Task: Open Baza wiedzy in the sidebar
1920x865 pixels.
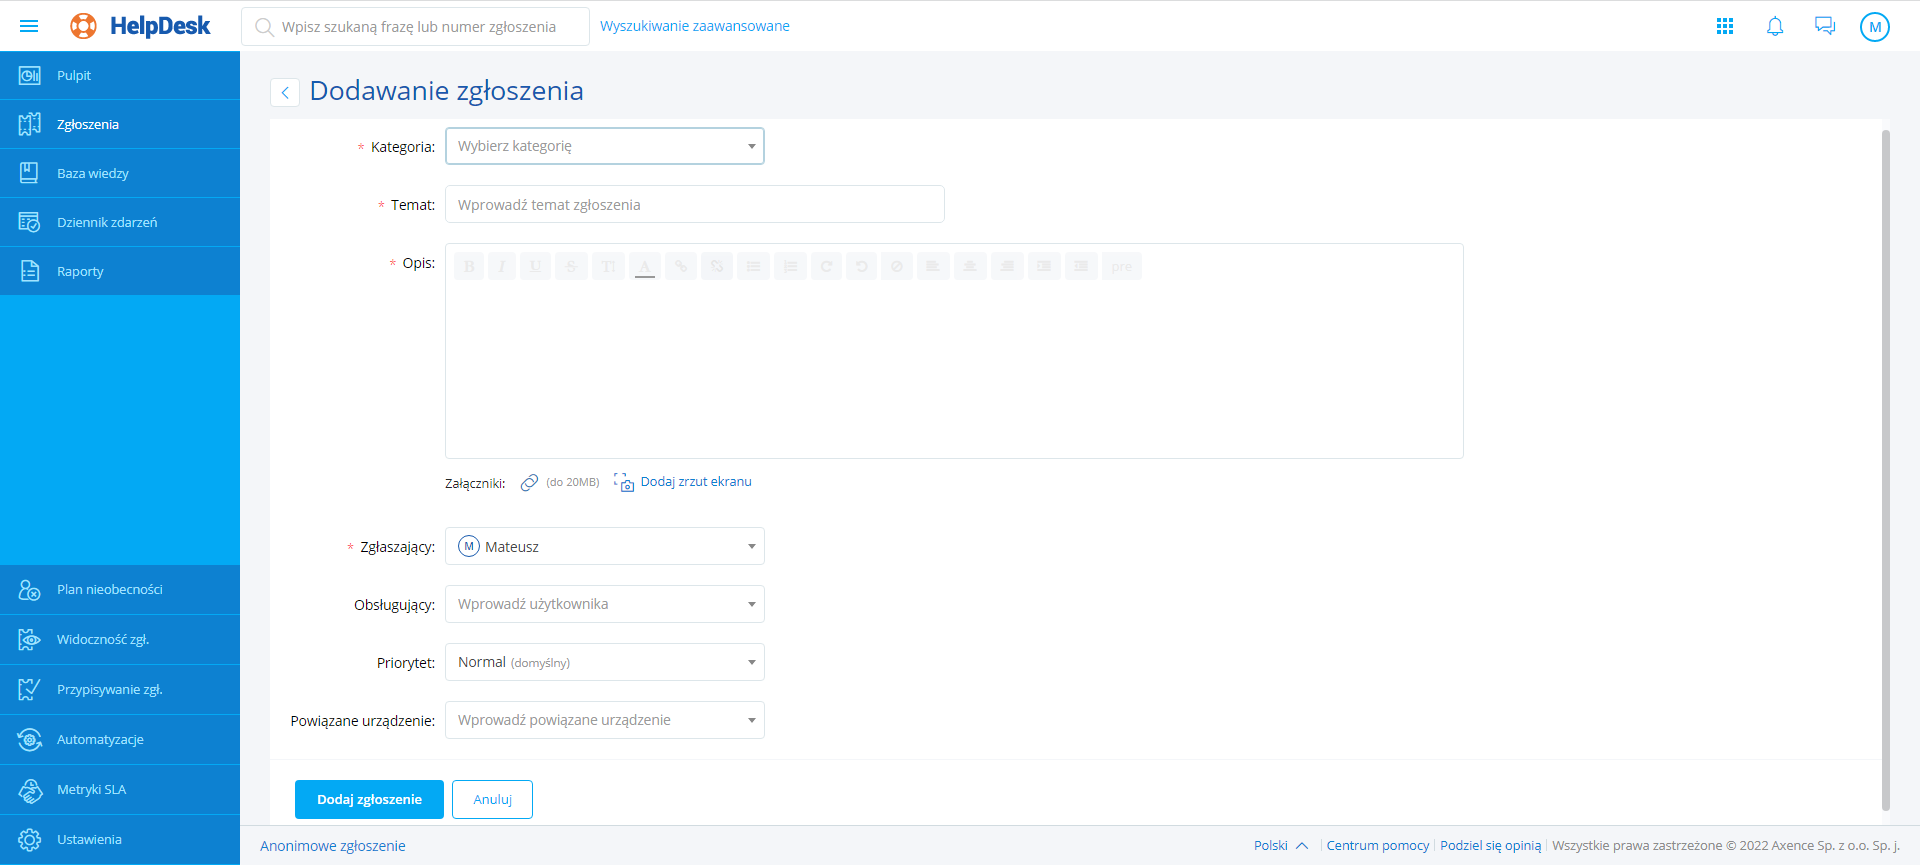Action: [x=93, y=173]
